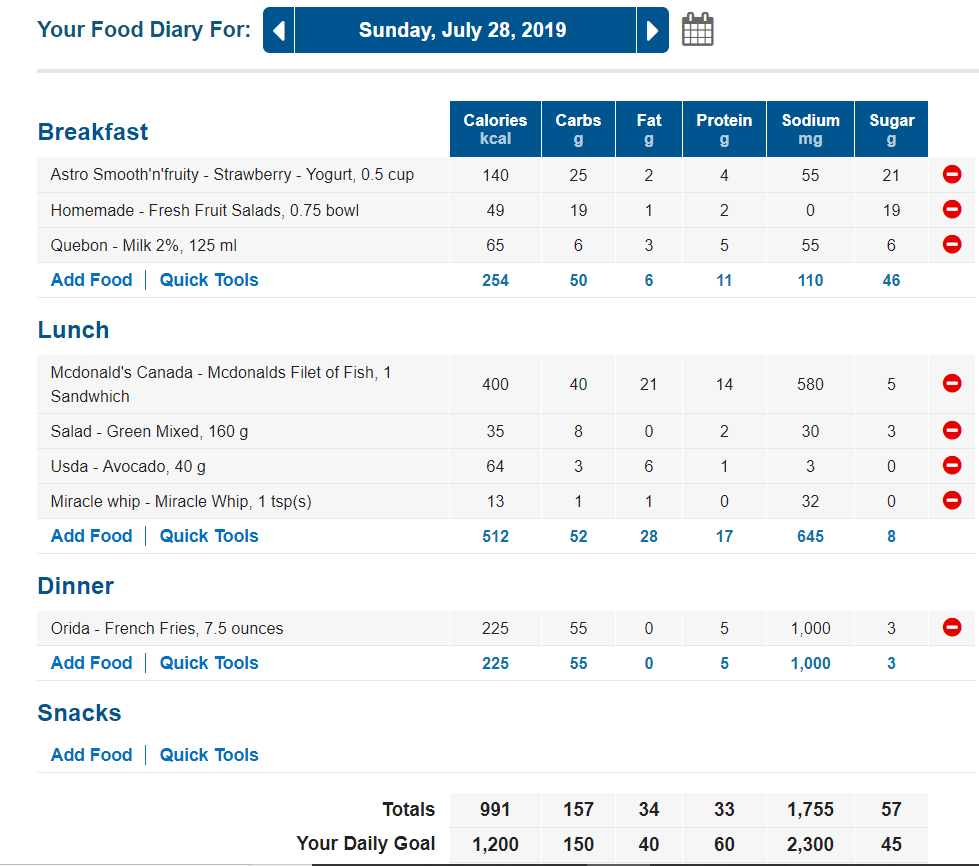979x866 pixels.
Task: Add Food to Breakfast
Action: 91,280
